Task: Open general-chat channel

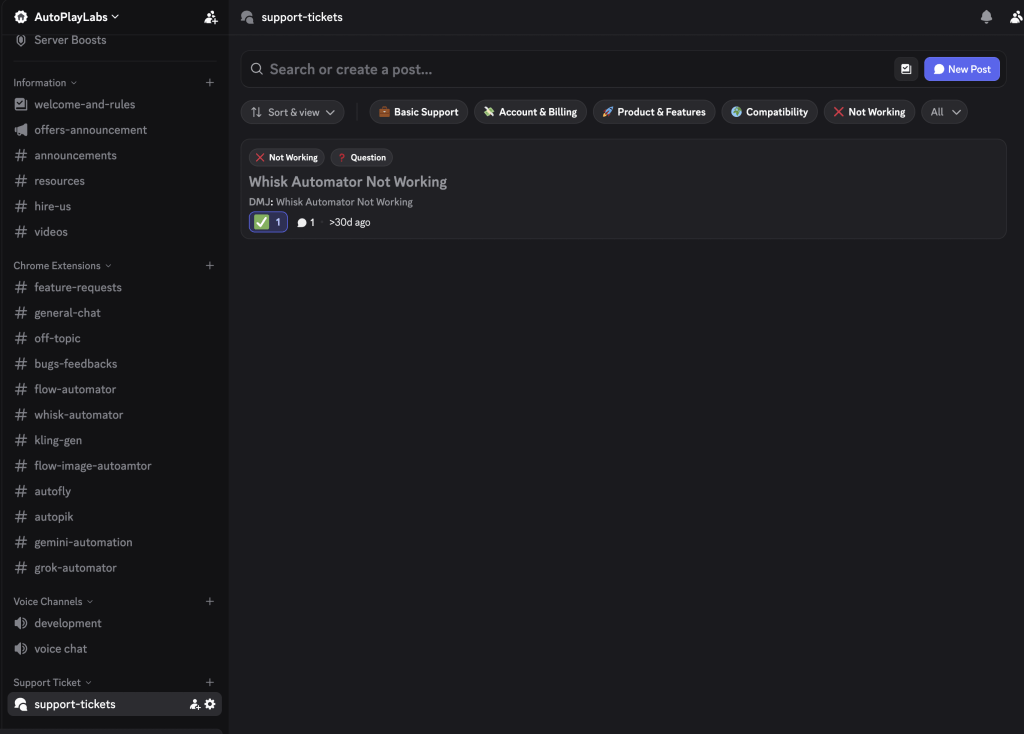Action: [x=114, y=313]
